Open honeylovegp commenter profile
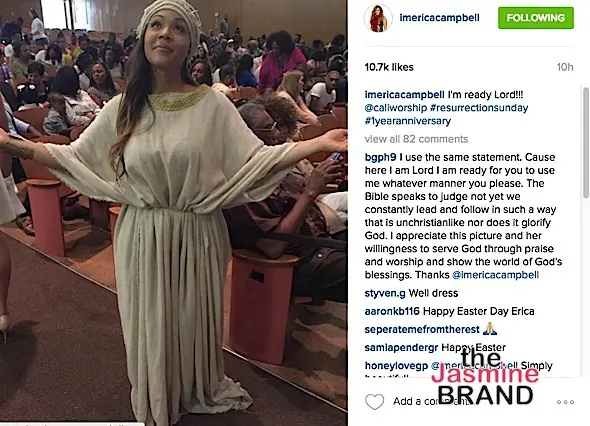The height and width of the screenshot is (426, 590). point(396,365)
